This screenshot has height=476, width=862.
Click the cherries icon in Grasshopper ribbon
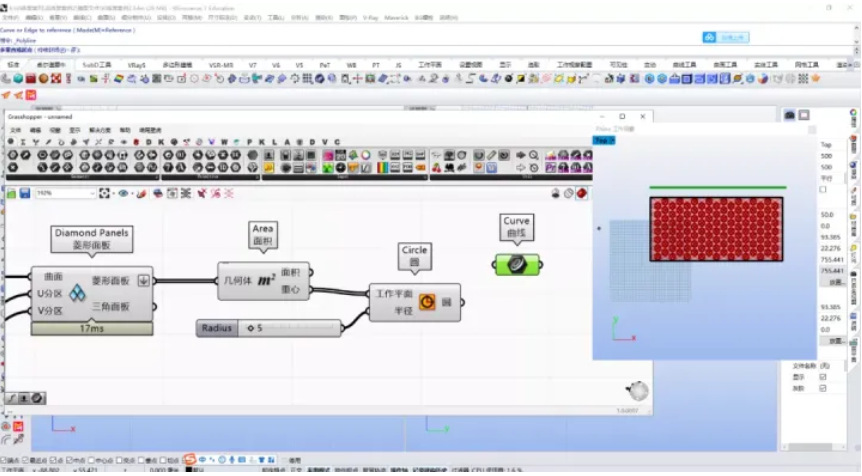tap(436, 168)
